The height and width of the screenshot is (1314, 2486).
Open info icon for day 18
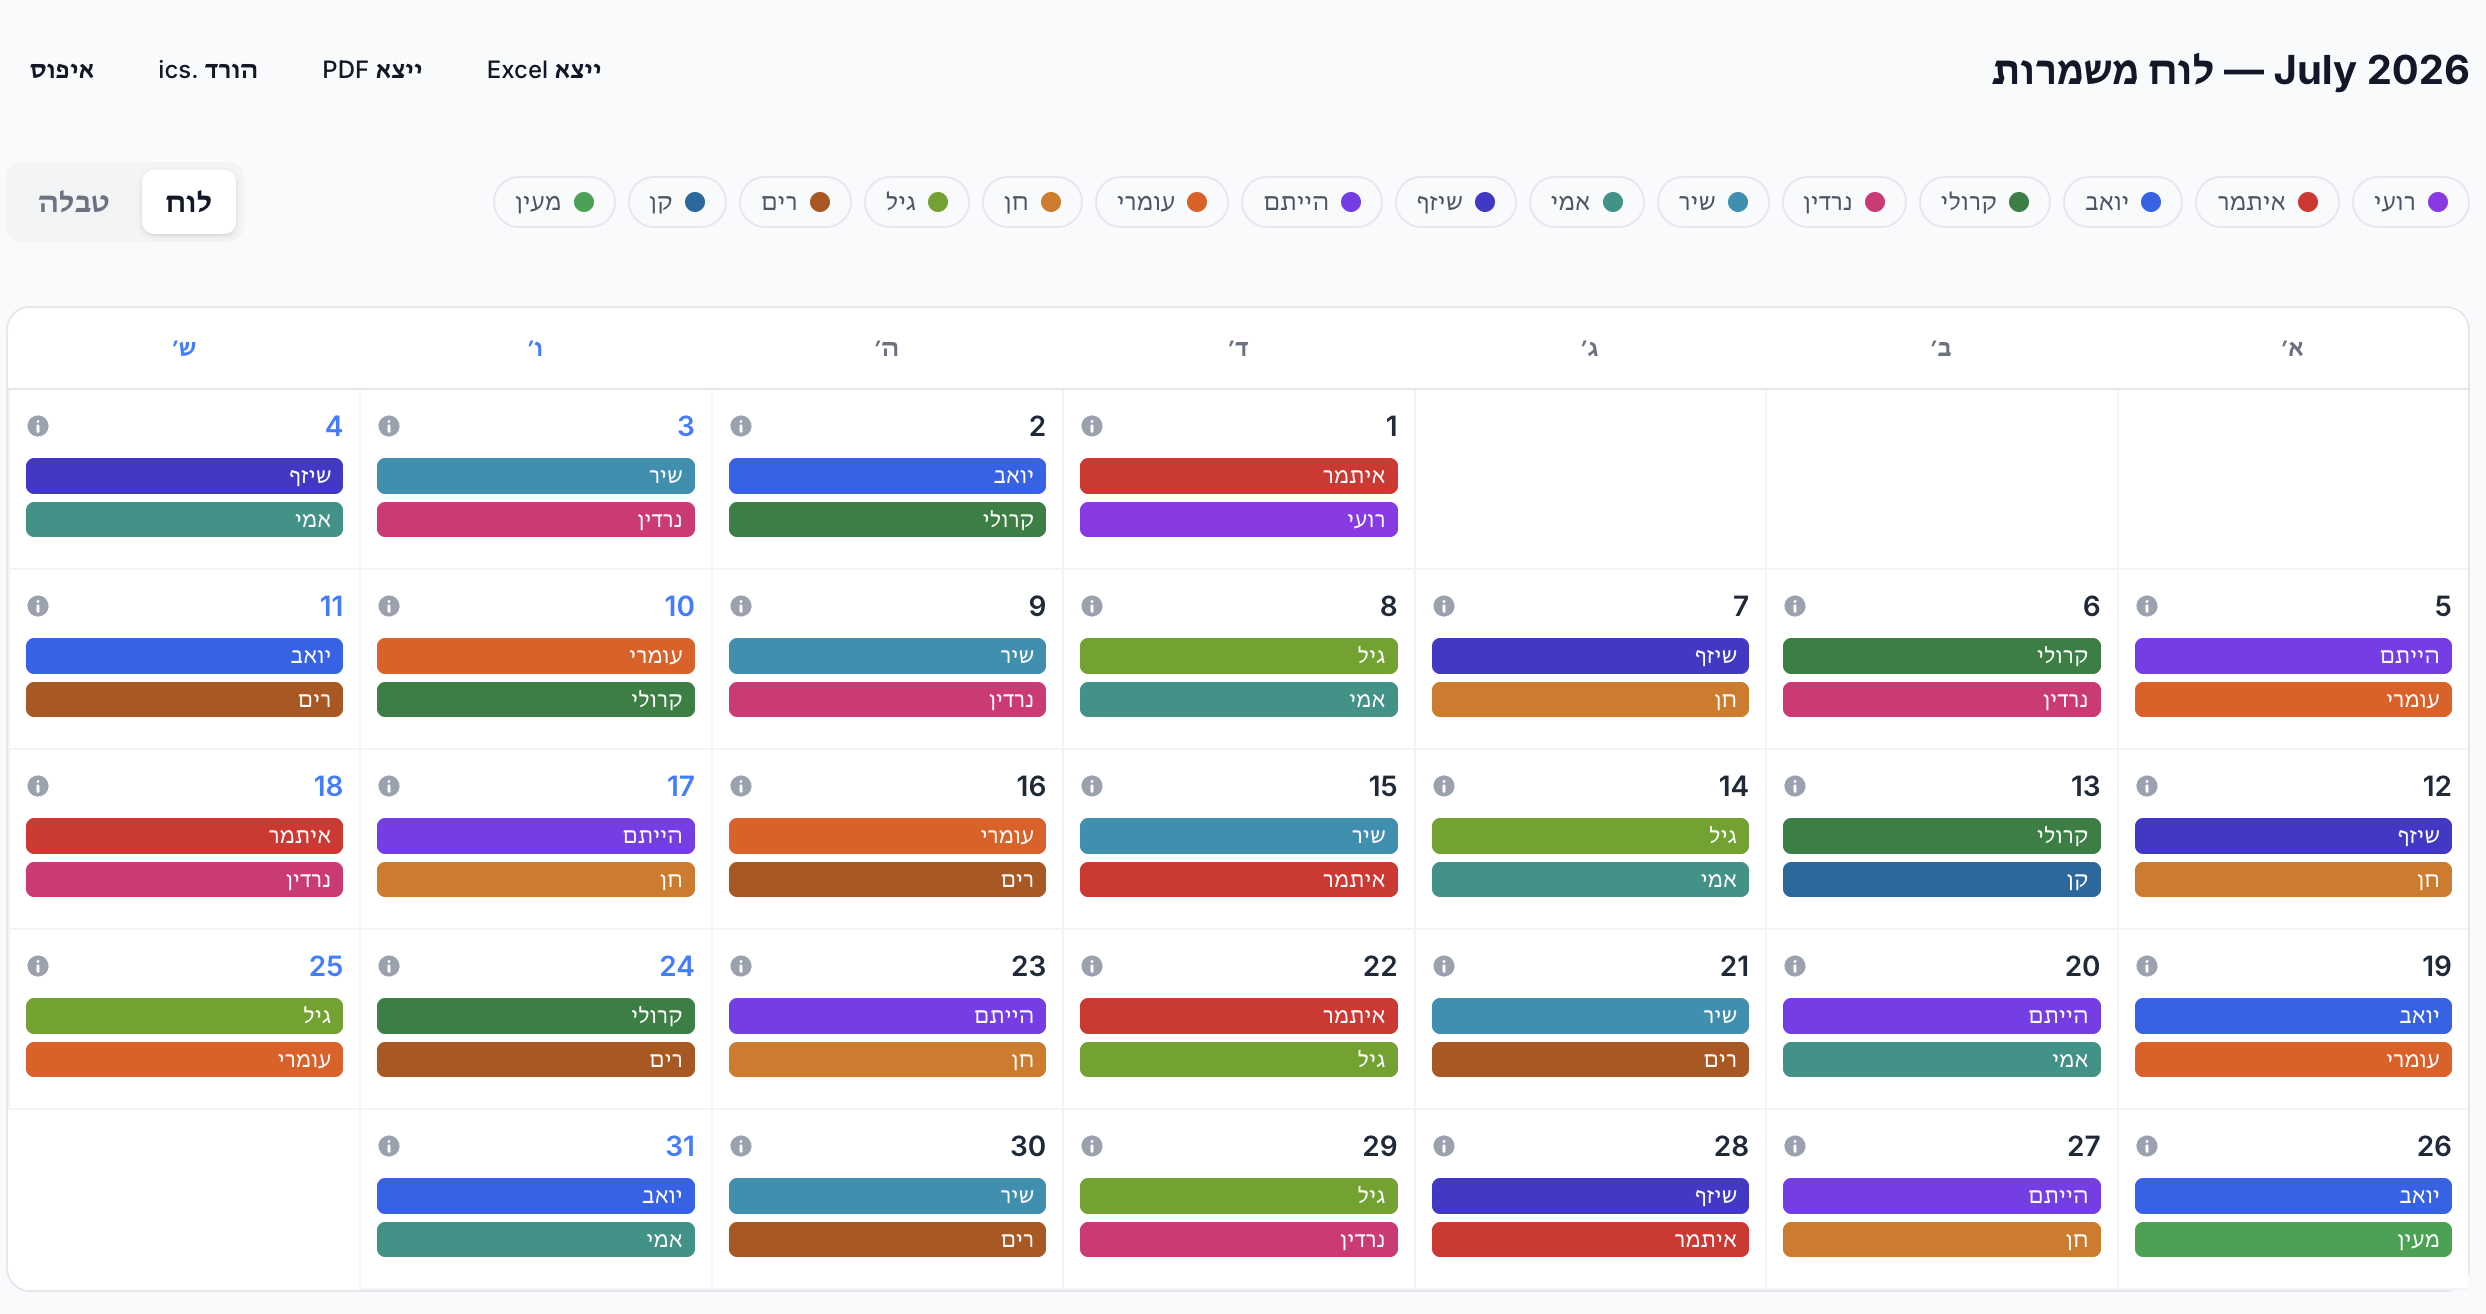coord(38,786)
